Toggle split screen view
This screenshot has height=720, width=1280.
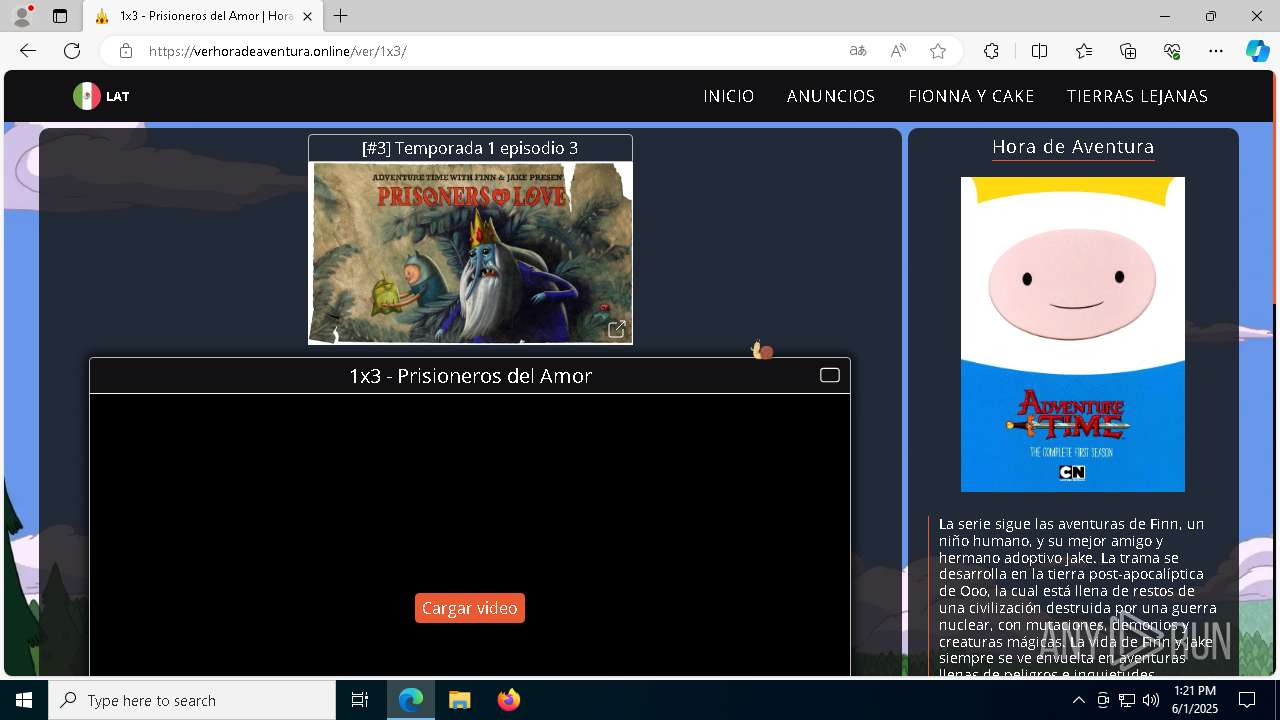(1039, 51)
